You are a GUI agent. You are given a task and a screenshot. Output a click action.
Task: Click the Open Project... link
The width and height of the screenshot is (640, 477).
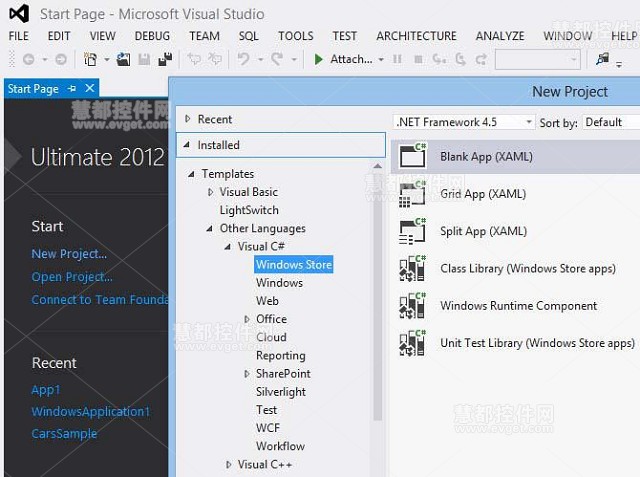pos(72,277)
